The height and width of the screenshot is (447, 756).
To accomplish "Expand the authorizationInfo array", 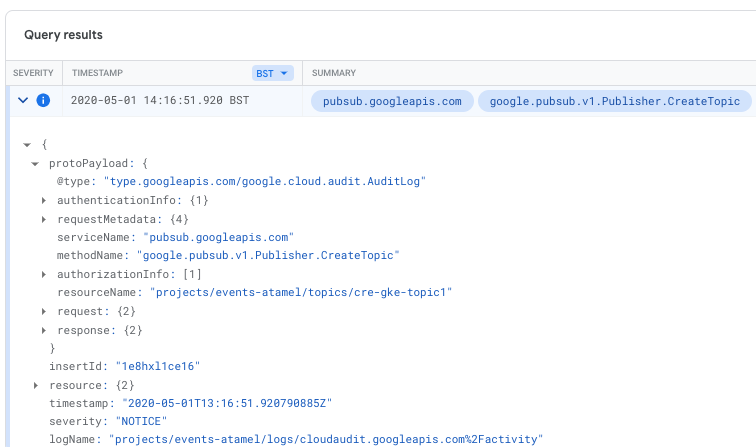I will tap(44, 274).
